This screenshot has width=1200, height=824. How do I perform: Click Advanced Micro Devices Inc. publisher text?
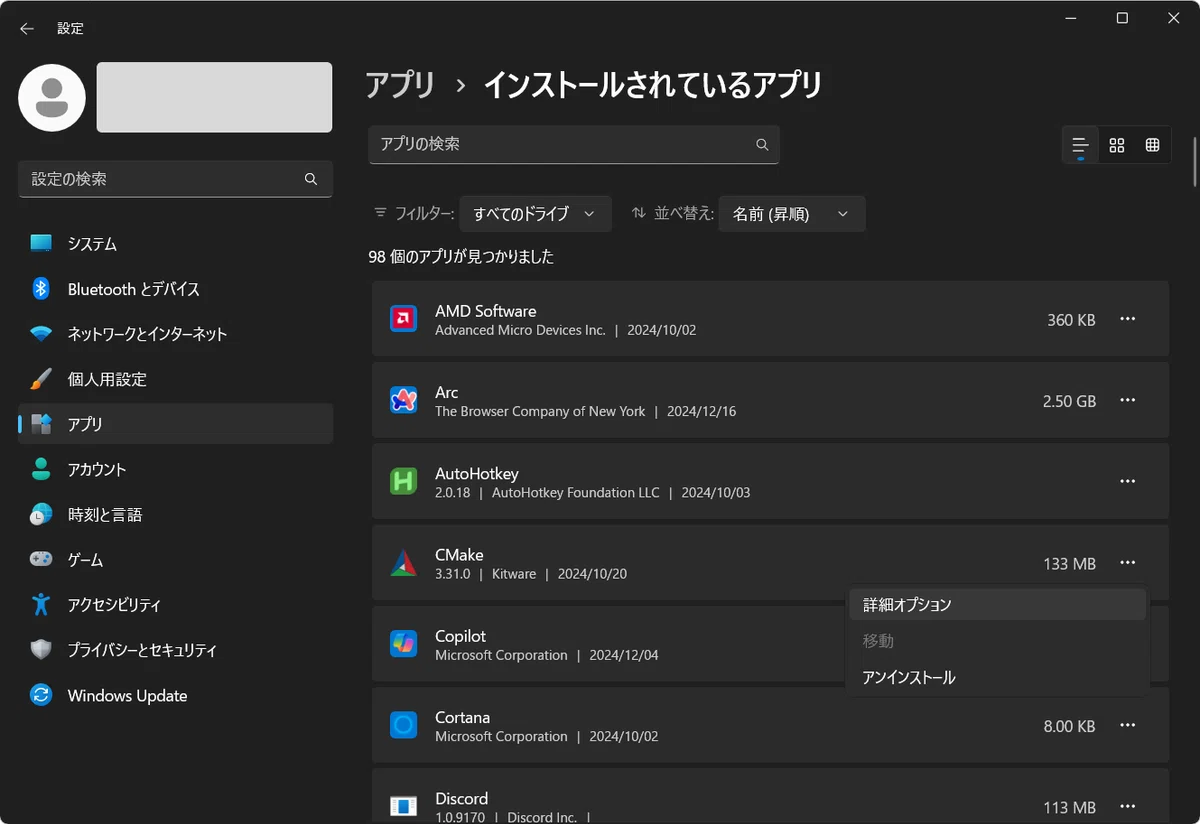pos(520,330)
